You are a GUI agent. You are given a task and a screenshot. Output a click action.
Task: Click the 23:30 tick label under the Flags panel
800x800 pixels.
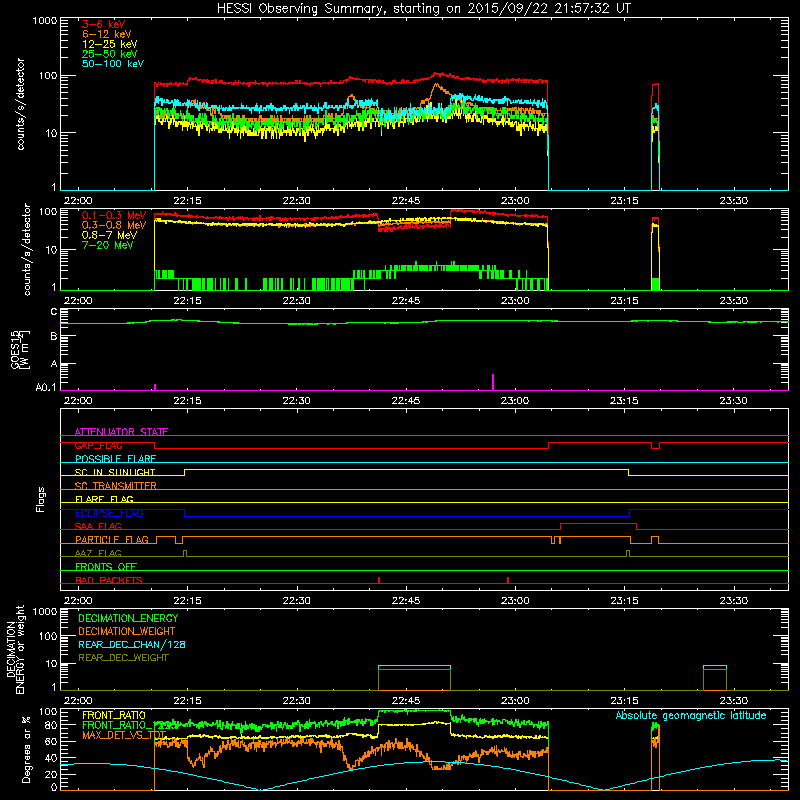pos(734,601)
